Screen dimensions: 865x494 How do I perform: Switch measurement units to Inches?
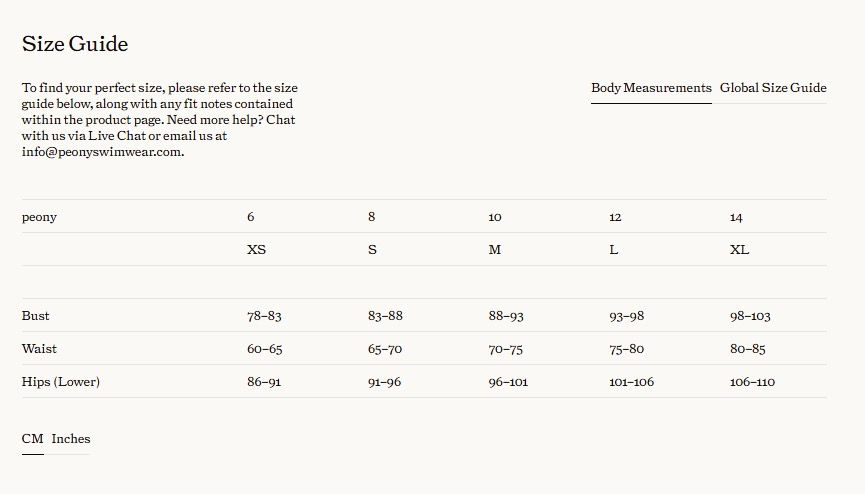click(x=71, y=439)
